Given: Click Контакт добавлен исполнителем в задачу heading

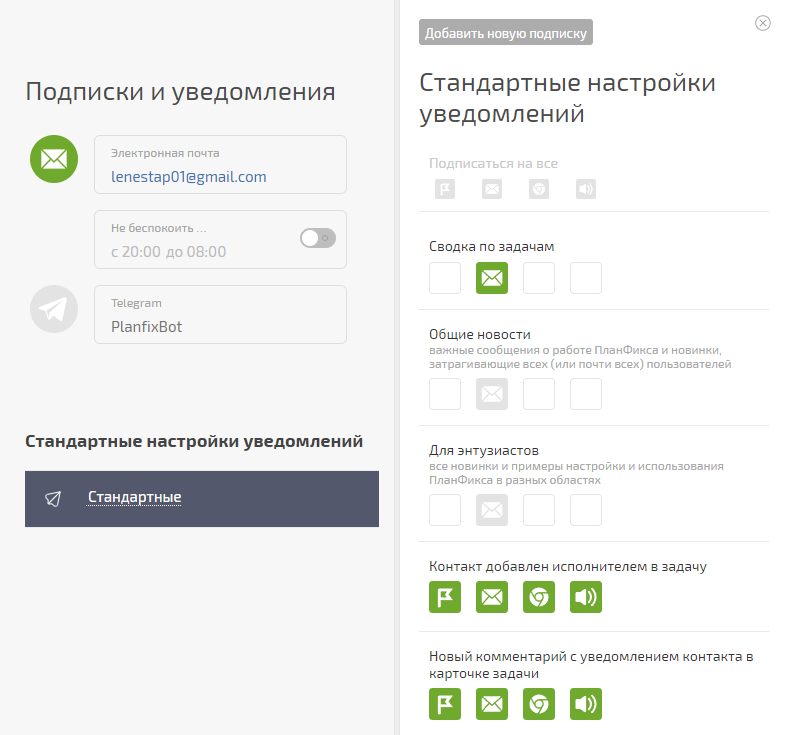Looking at the screenshot, I should point(567,566).
